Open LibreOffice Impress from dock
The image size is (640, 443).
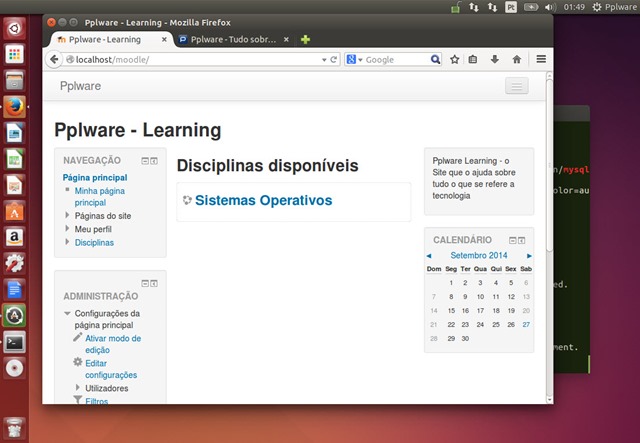tap(14, 185)
